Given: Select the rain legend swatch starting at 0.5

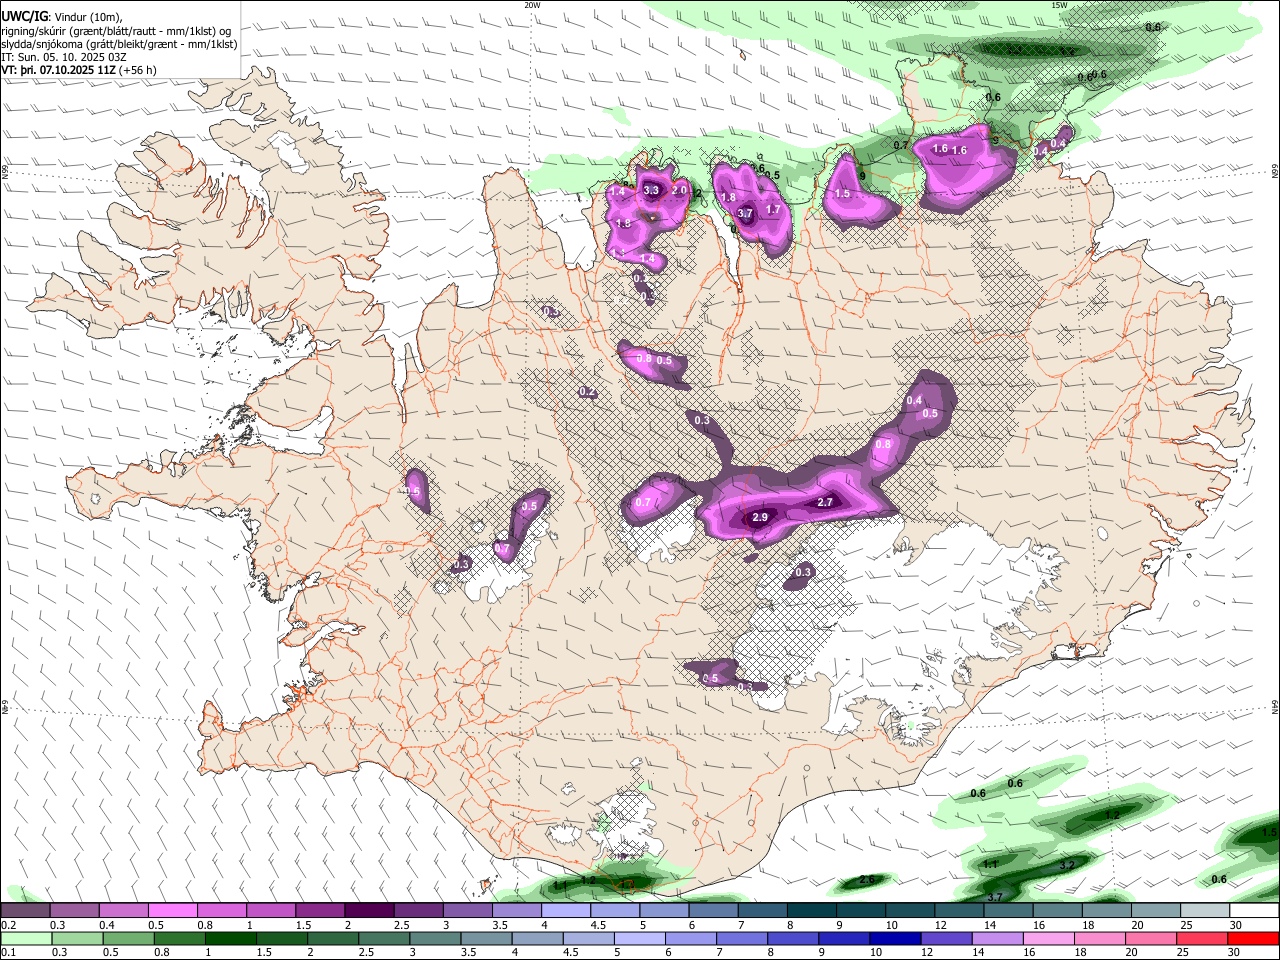Looking at the screenshot, I should pyautogui.click(x=128, y=939).
